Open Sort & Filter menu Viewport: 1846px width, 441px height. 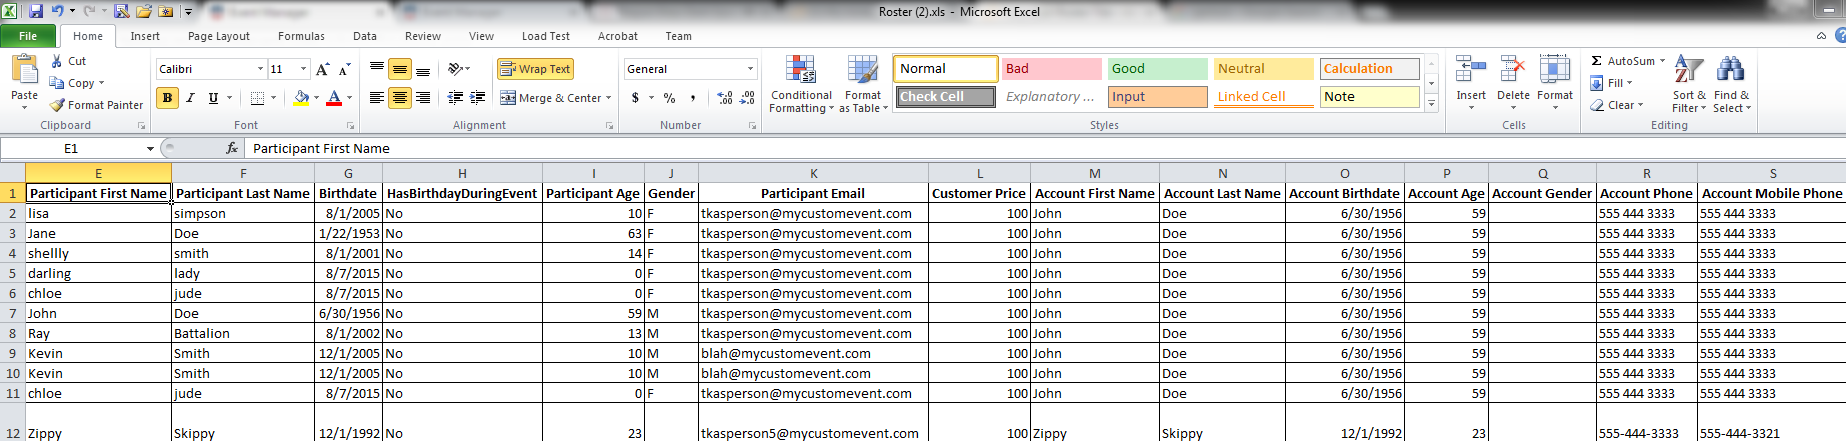(1689, 84)
